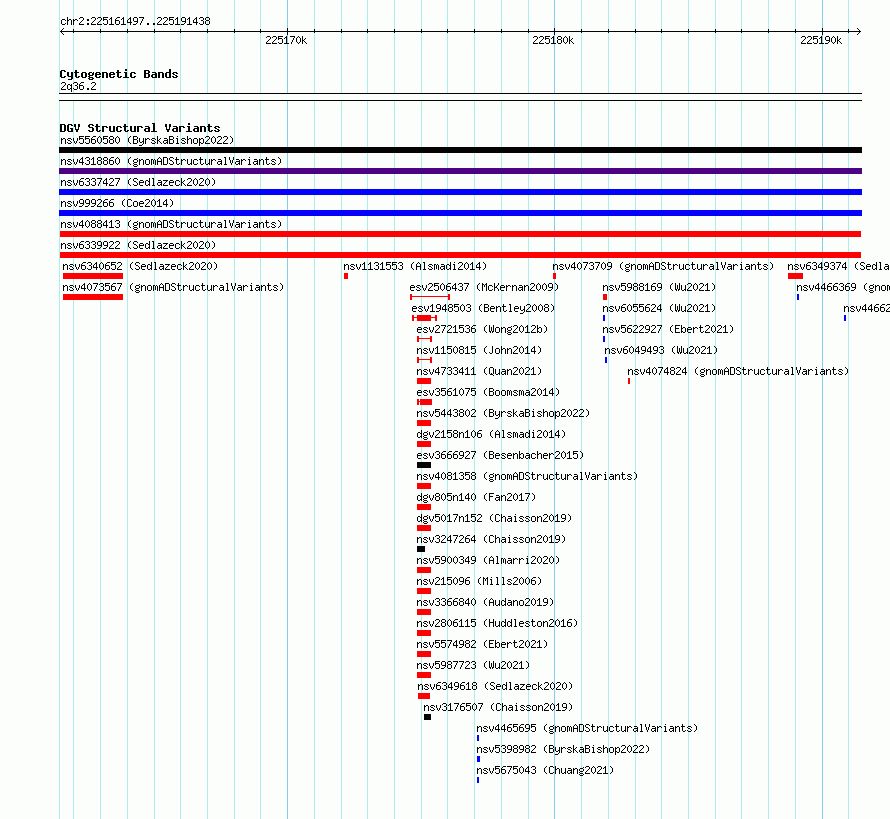Screen dimensions: 890x819
Task: Click the nsv6049493 (Wu2021) label
Action: click(661, 350)
